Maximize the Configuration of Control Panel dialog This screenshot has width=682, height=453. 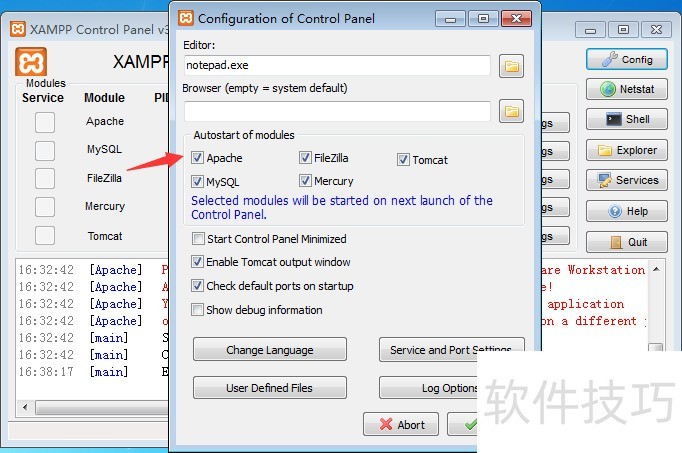coord(483,19)
